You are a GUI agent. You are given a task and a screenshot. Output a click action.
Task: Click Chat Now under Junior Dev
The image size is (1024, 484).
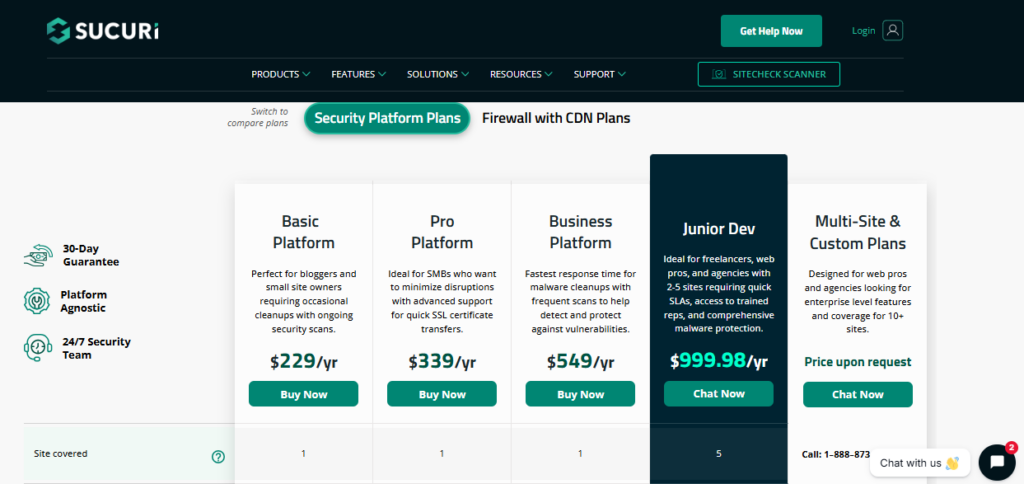(x=719, y=393)
